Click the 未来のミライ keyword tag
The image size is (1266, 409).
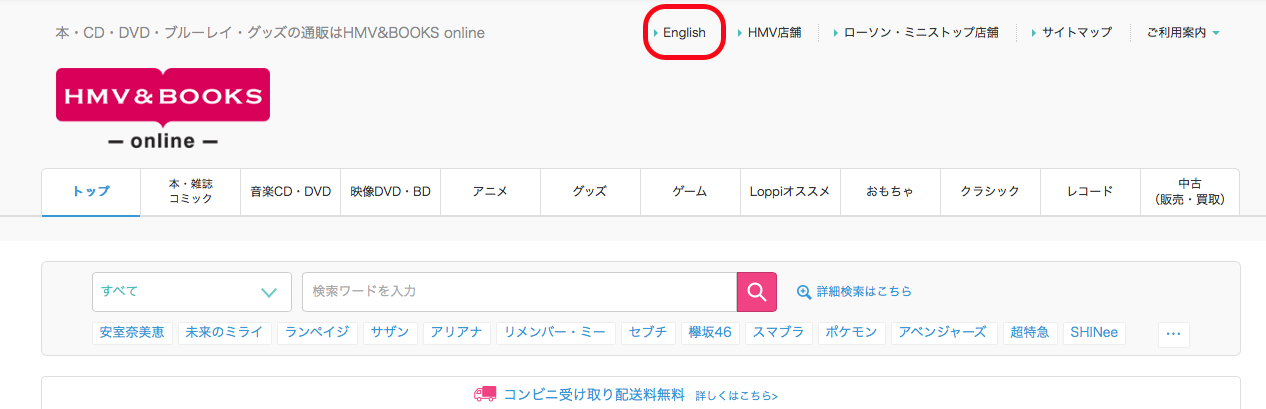pyautogui.click(x=225, y=333)
